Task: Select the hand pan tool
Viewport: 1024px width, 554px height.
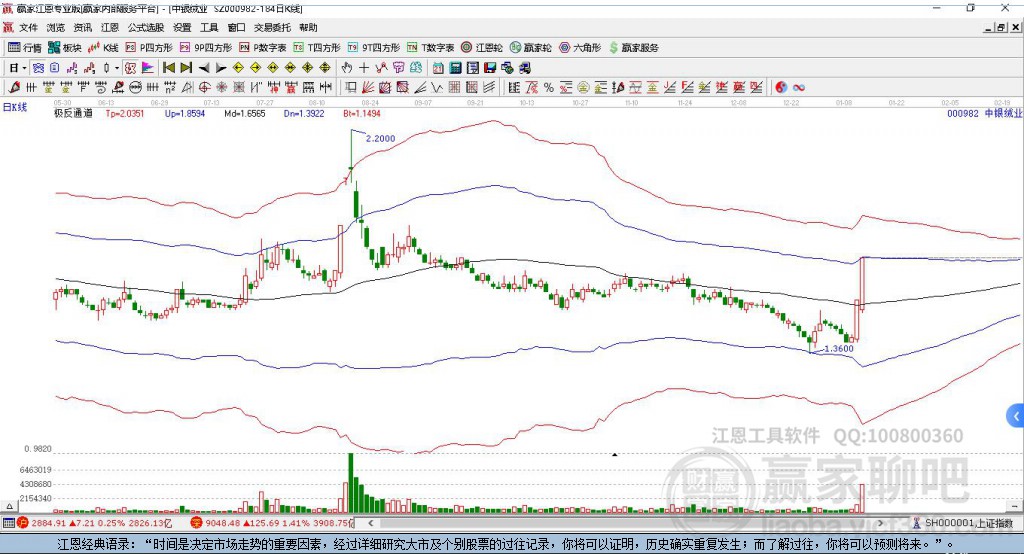Action: click(347, 68)
